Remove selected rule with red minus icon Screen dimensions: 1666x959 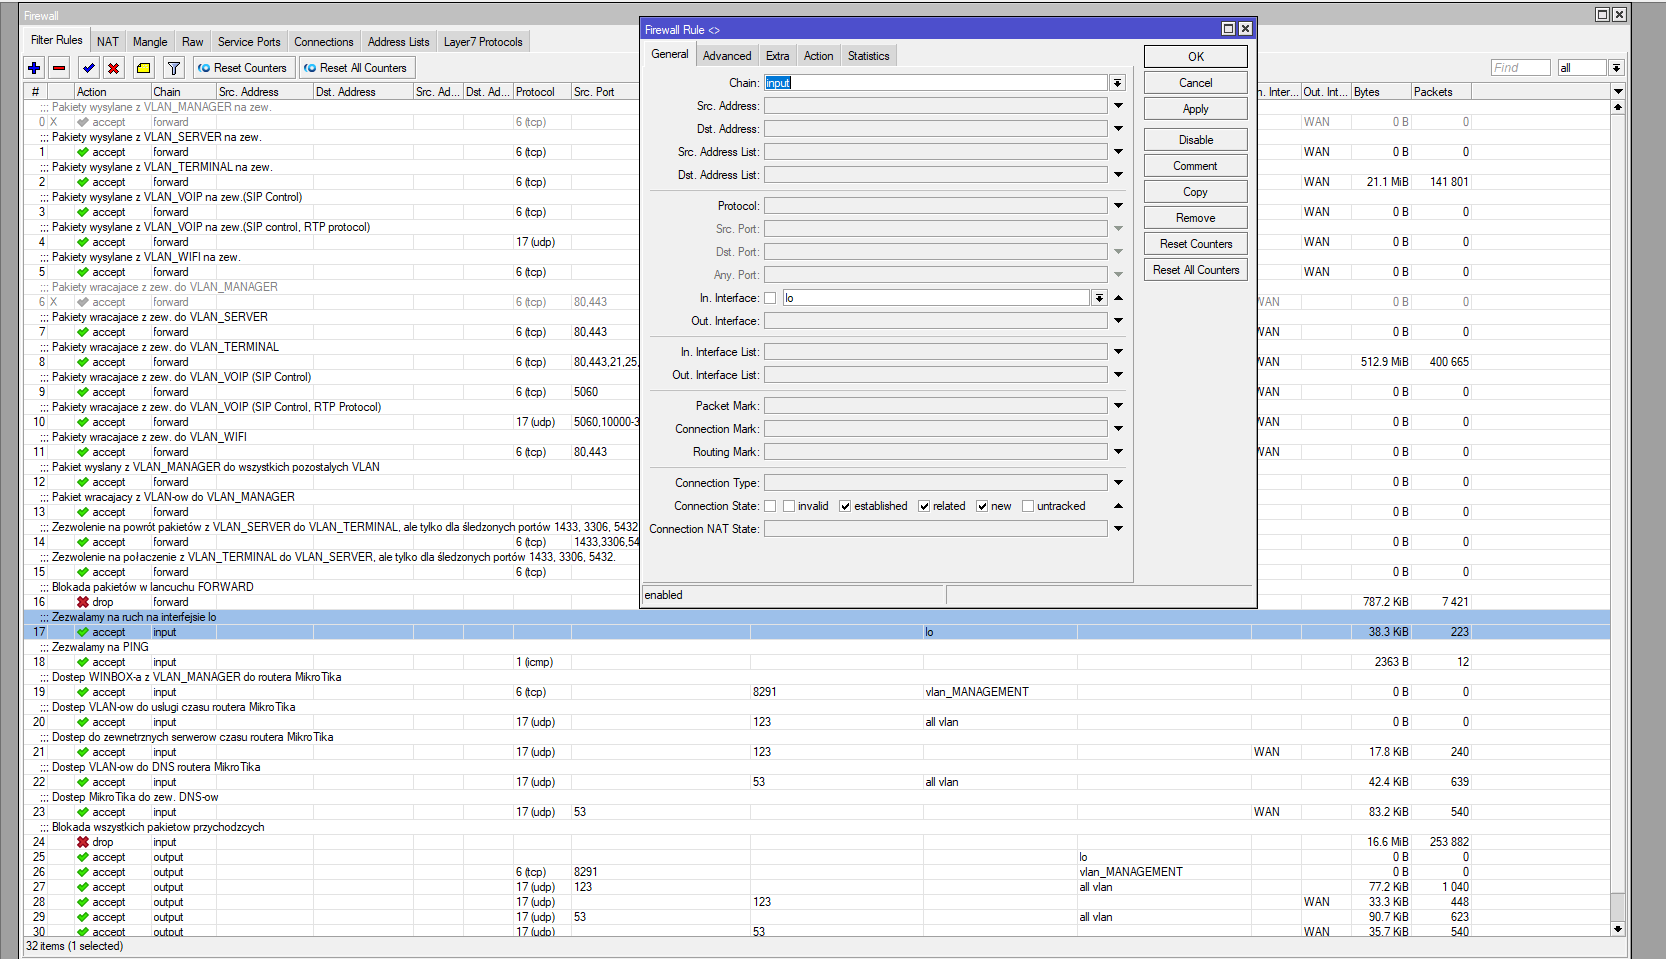point(60,68)
